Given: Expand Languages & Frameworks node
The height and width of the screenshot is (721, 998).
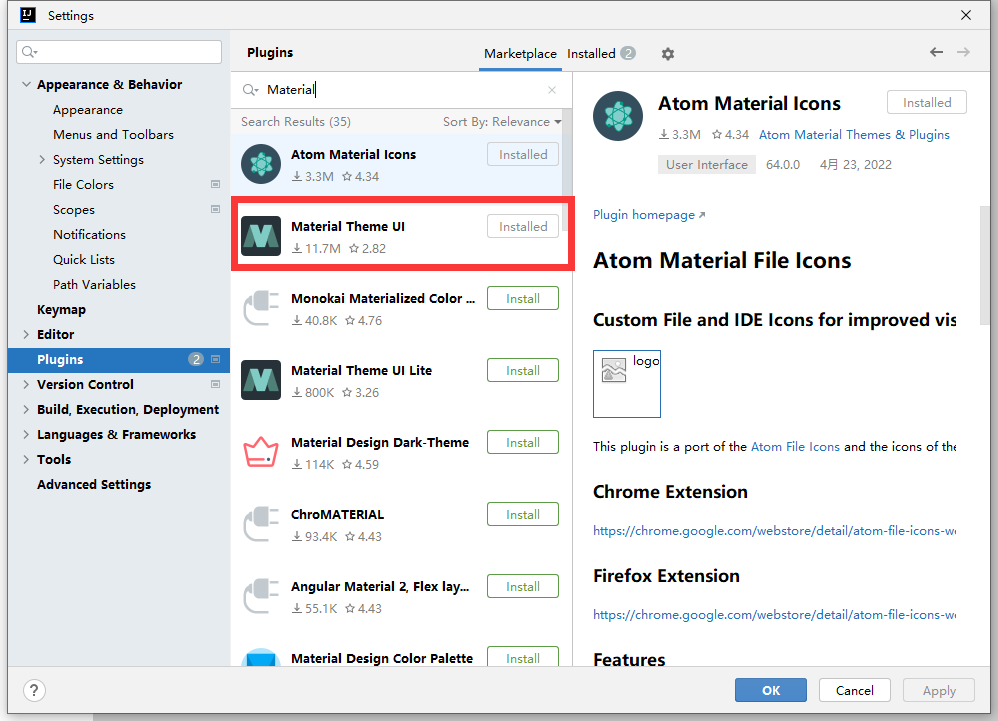Looking at the screenshot, I should tap(26, 435).
